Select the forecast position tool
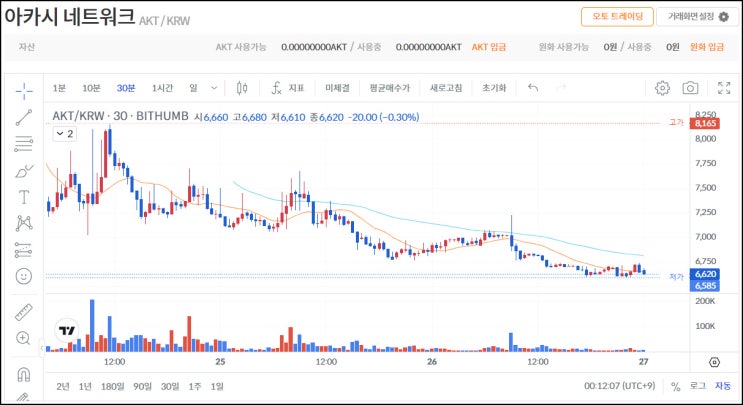The width and height of the screenshot is (743, 405). coord(24,250)
